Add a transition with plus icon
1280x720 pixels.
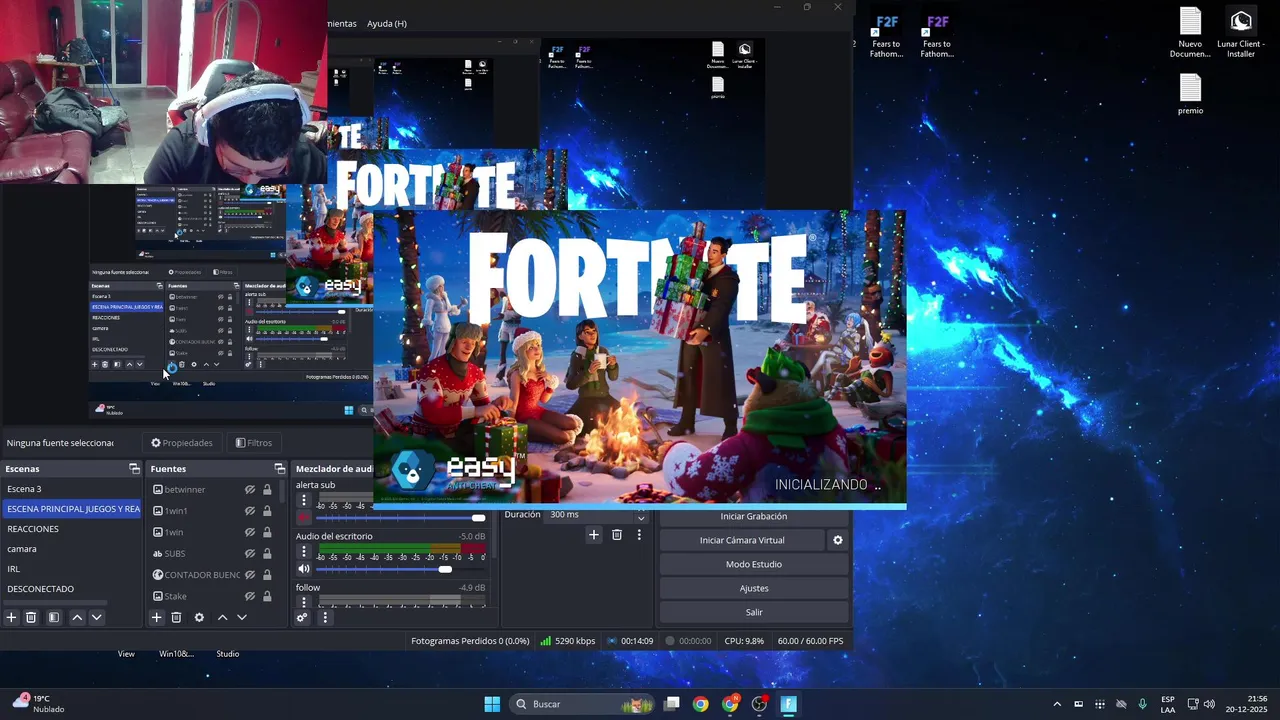tap(593, 535)
